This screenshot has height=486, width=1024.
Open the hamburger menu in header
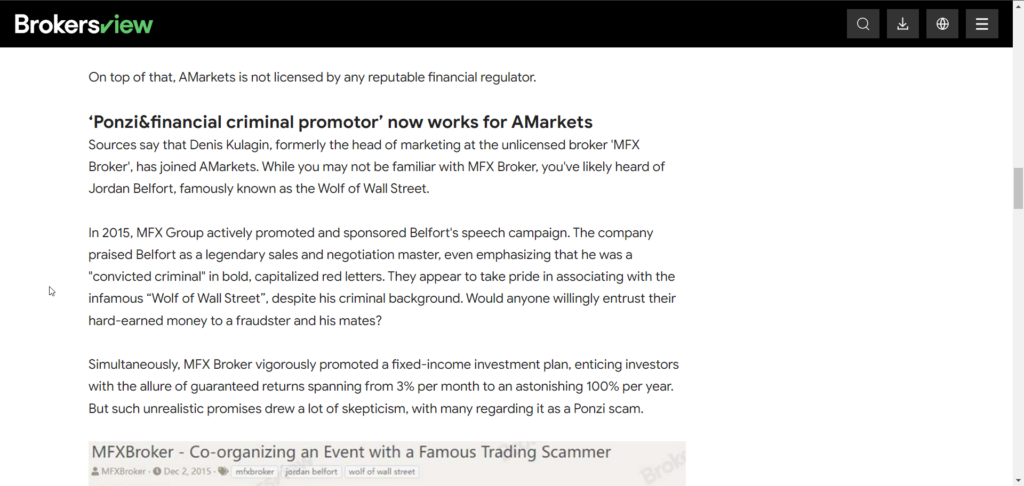click(981, 24)
